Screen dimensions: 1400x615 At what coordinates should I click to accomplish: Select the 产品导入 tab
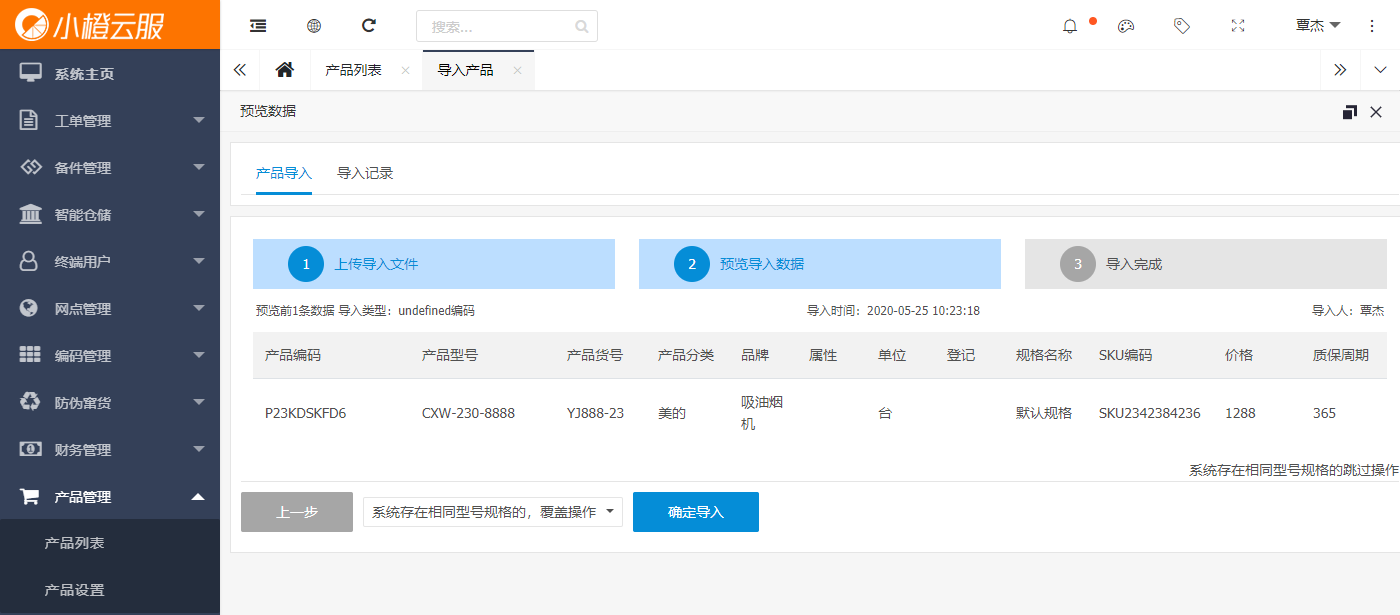pos(284,173)
